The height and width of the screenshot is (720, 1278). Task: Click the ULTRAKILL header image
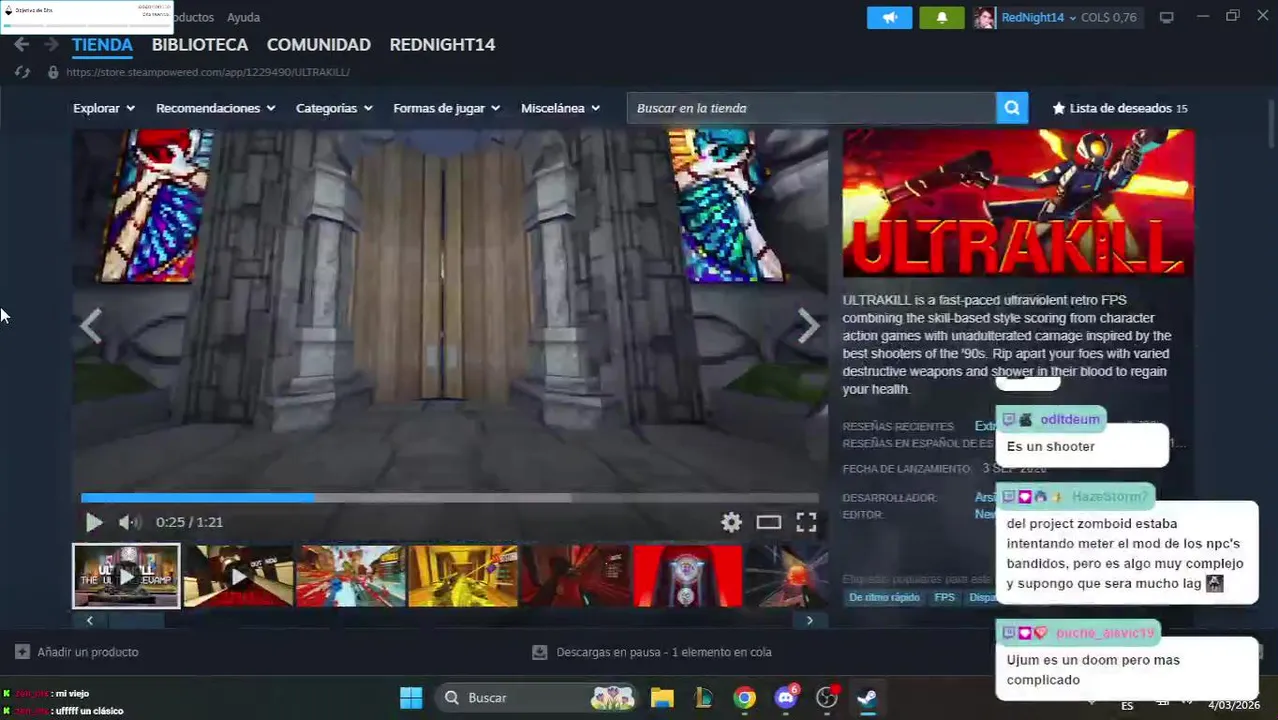1018,203
